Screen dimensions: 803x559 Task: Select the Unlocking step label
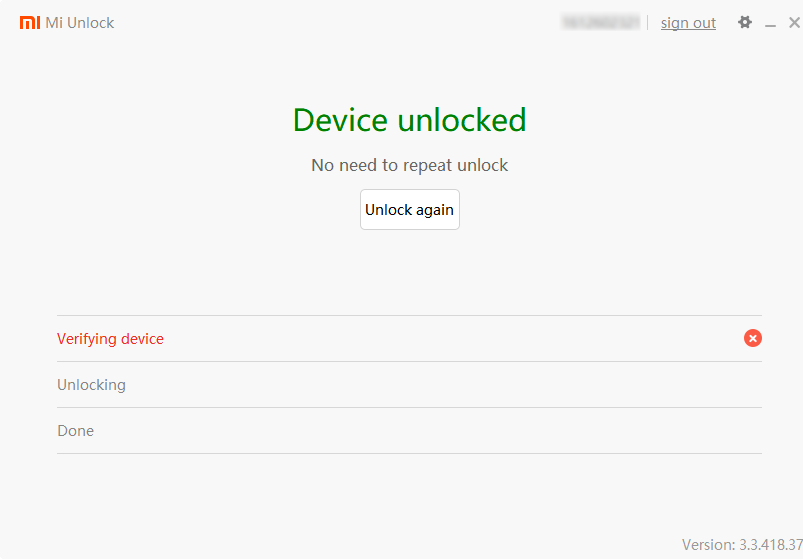(x=91, y=385)
